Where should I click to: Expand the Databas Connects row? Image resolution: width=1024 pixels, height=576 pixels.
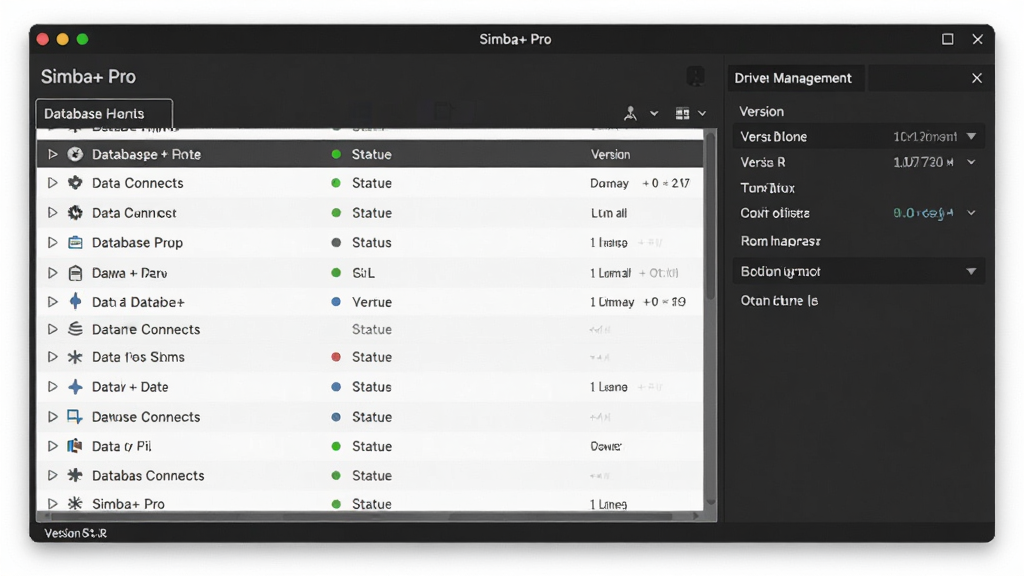click(x=52, y=475)
